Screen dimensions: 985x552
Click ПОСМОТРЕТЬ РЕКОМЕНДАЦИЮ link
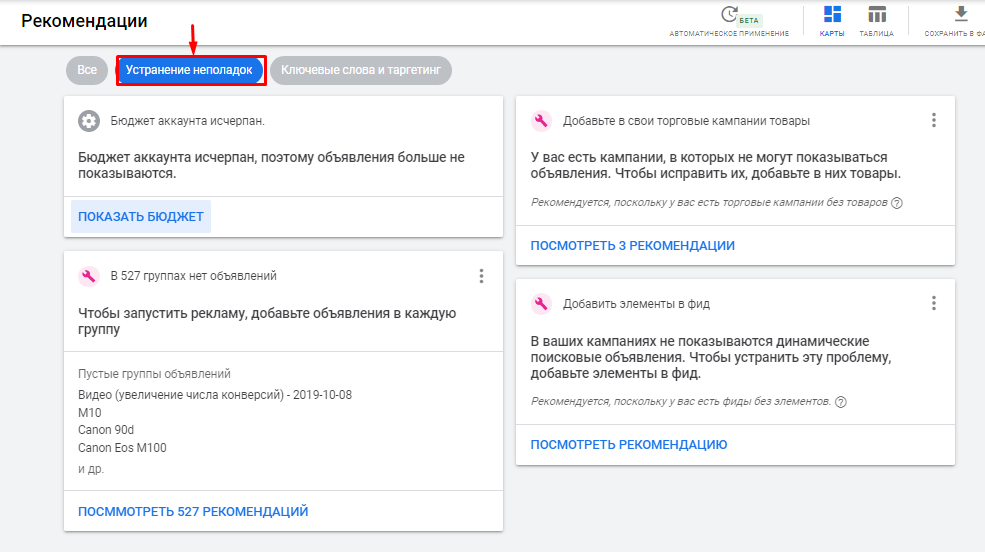pyautogui.click(x=629, y=445)
